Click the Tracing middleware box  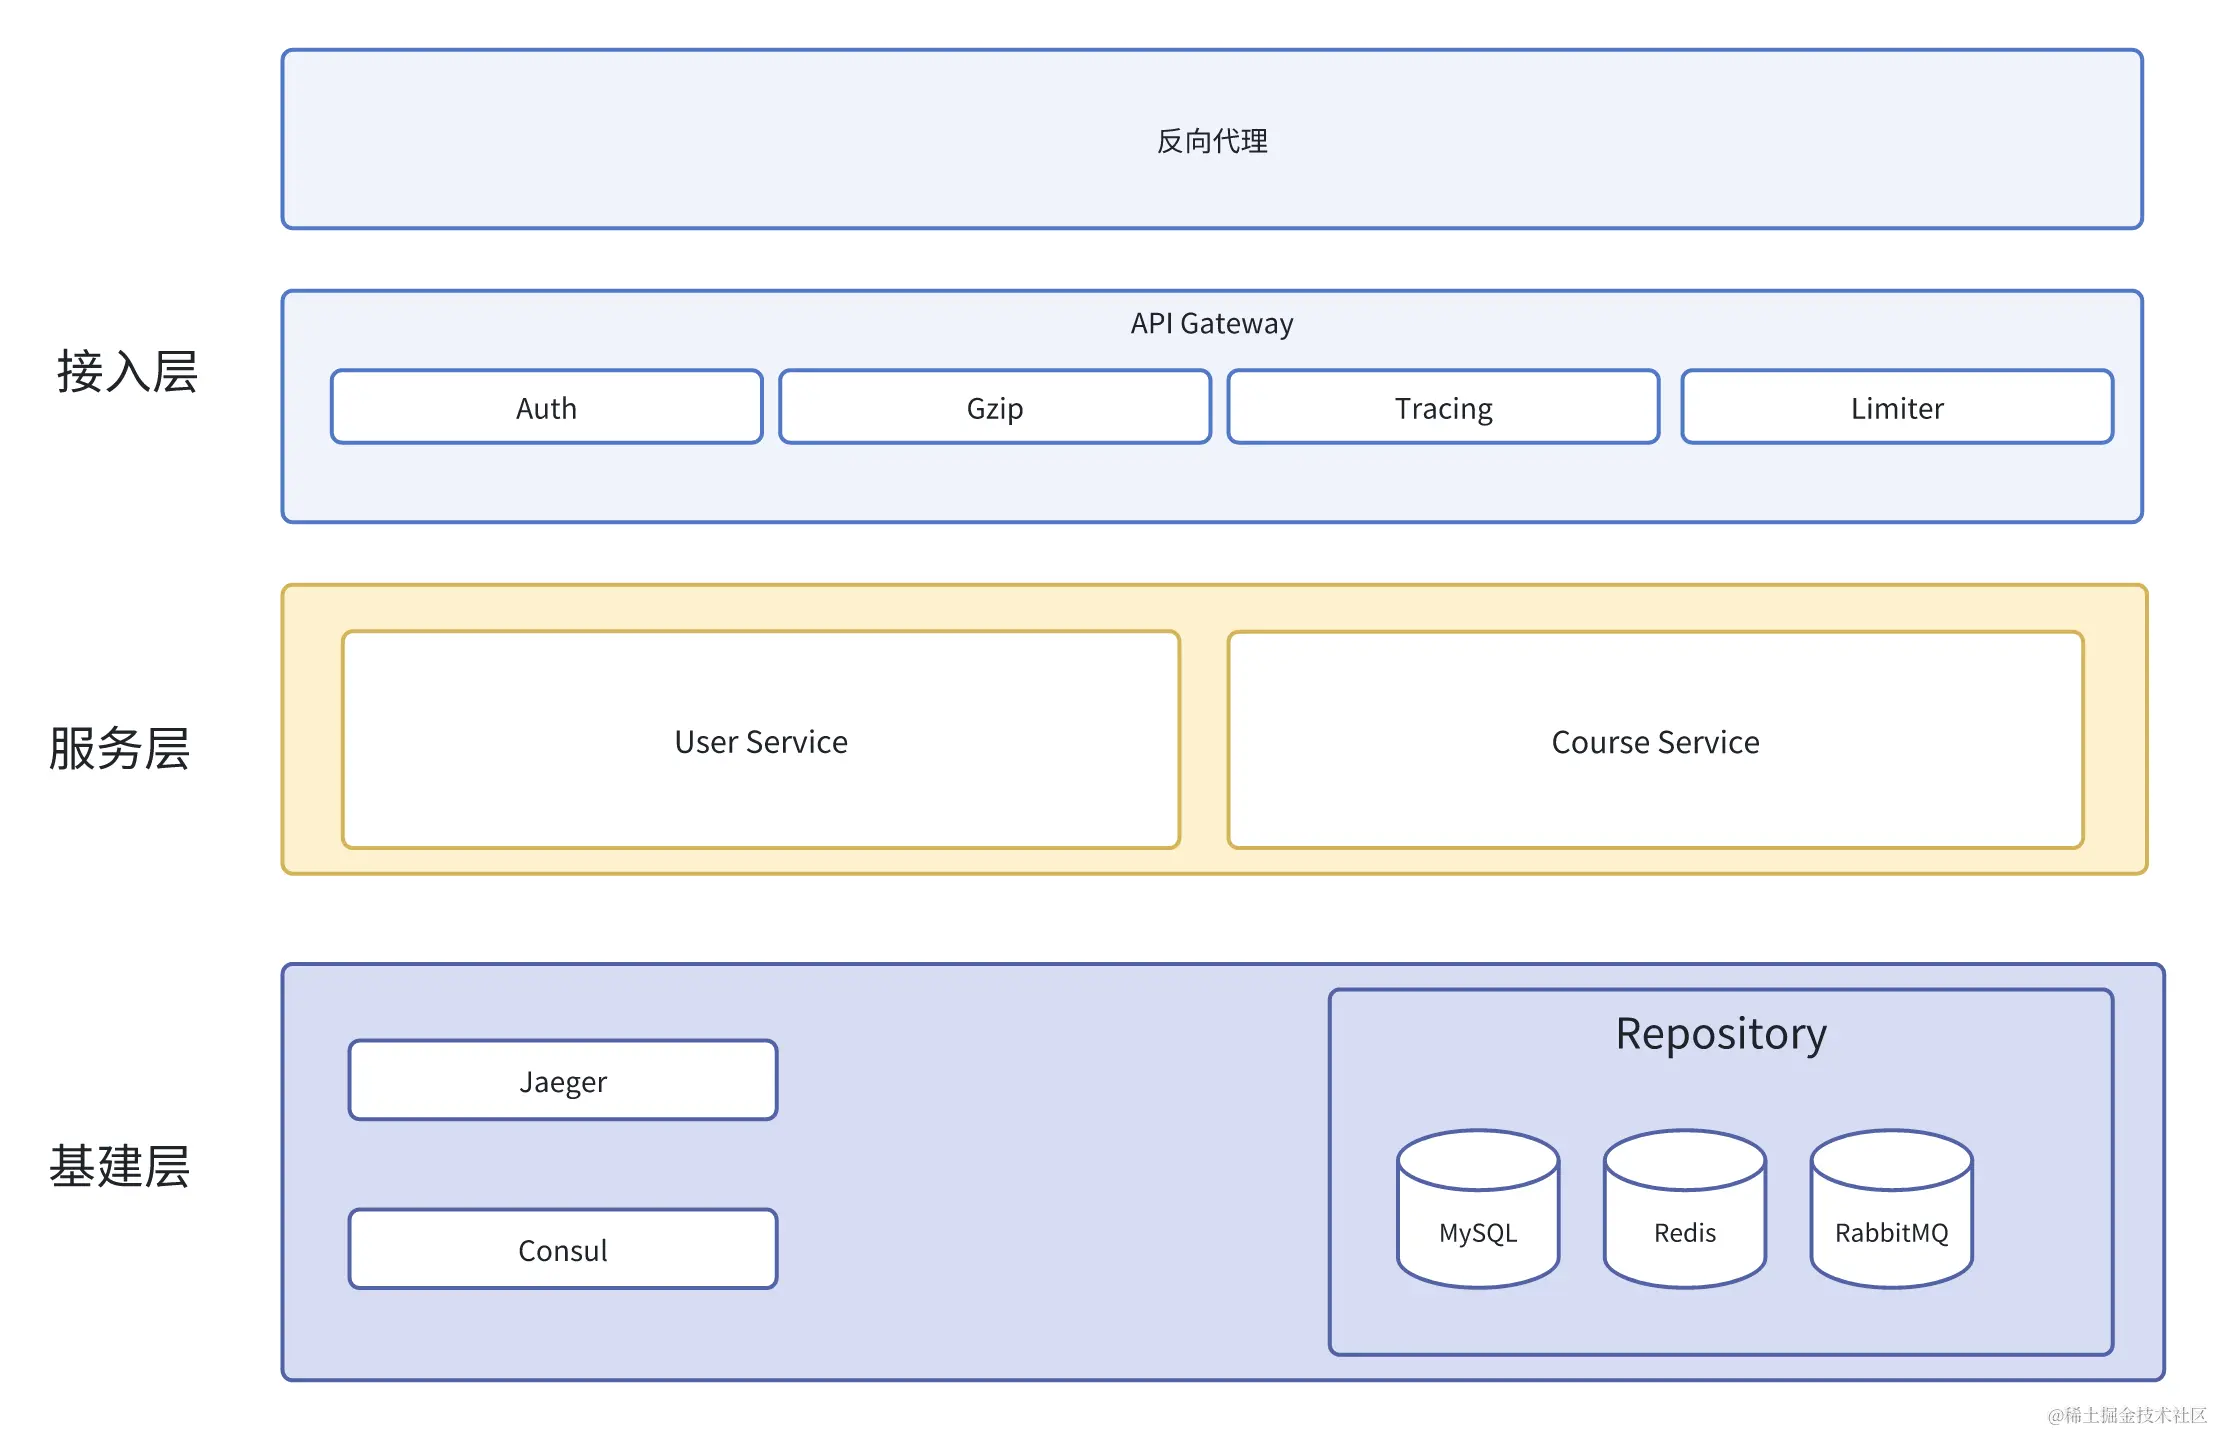1443,407
